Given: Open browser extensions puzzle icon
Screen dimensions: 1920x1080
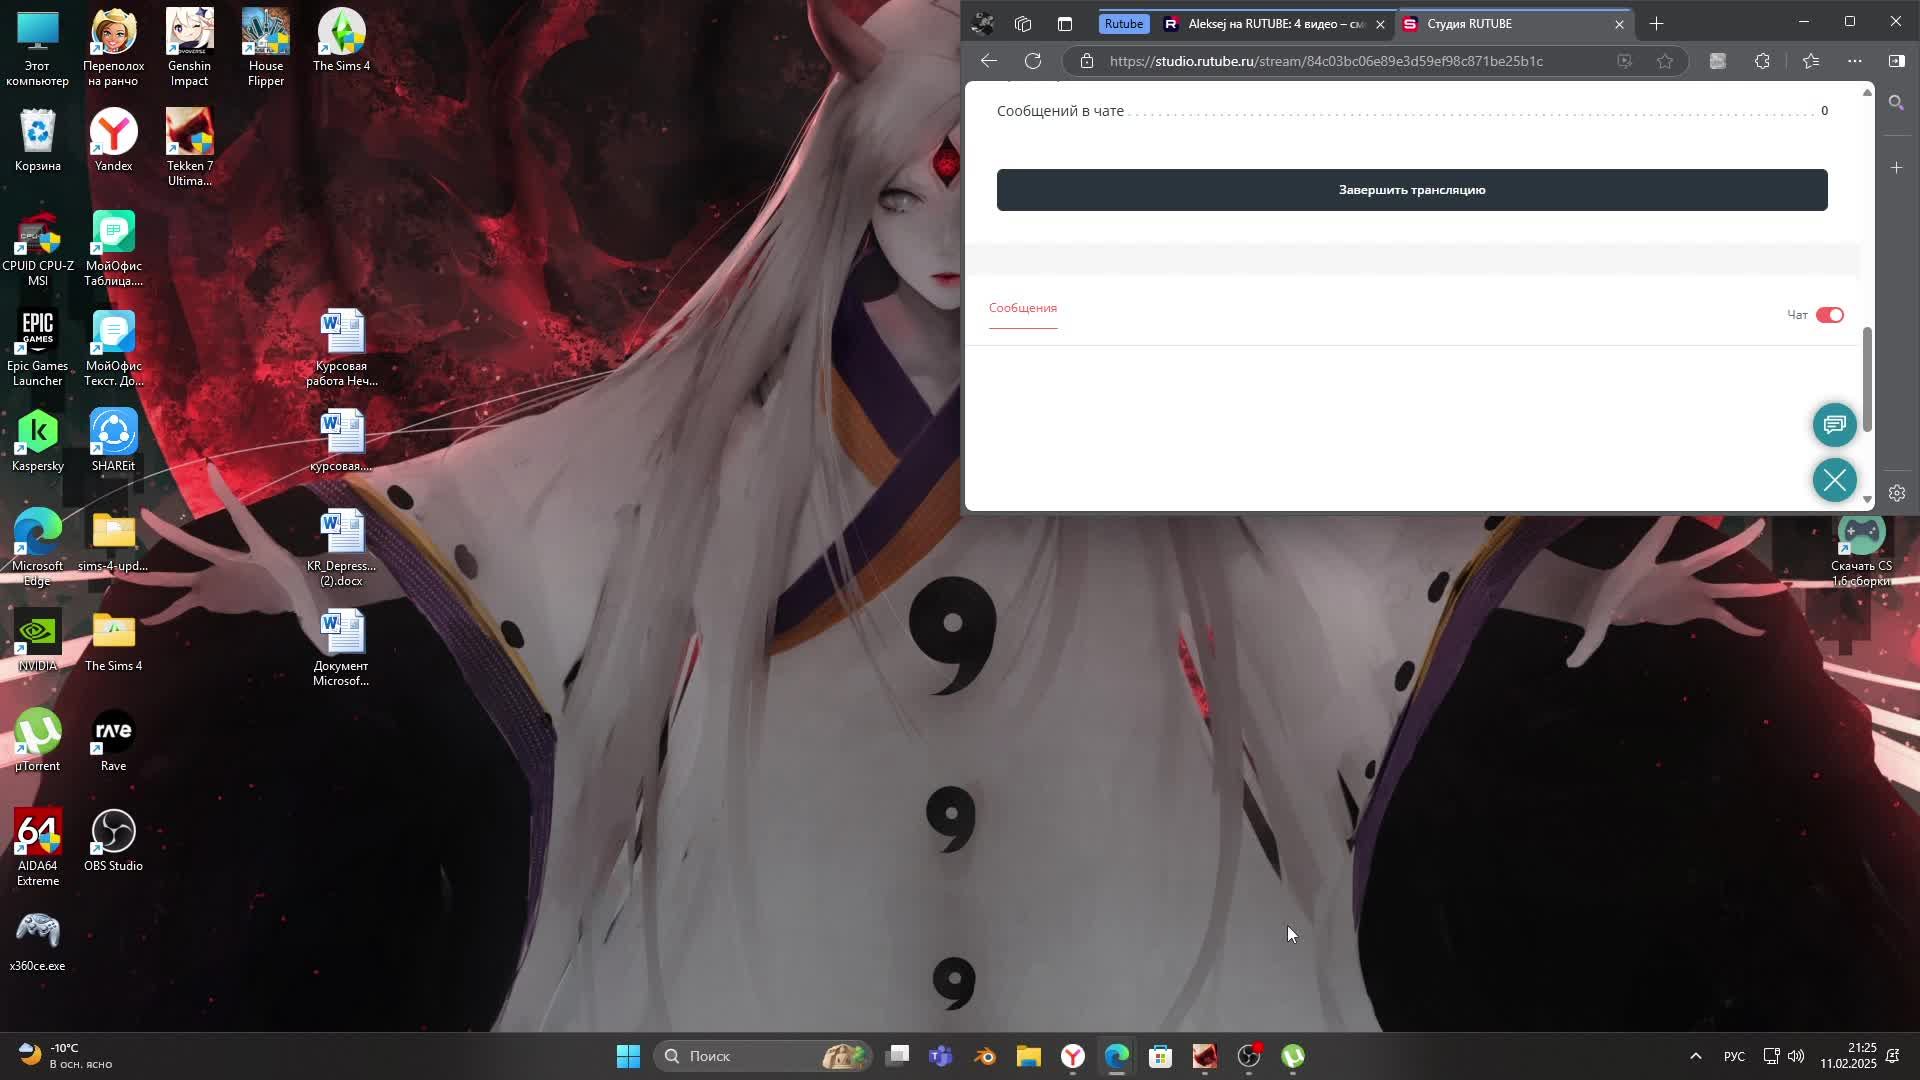Looking at the screenshot, I should [x=1762, y=61].
